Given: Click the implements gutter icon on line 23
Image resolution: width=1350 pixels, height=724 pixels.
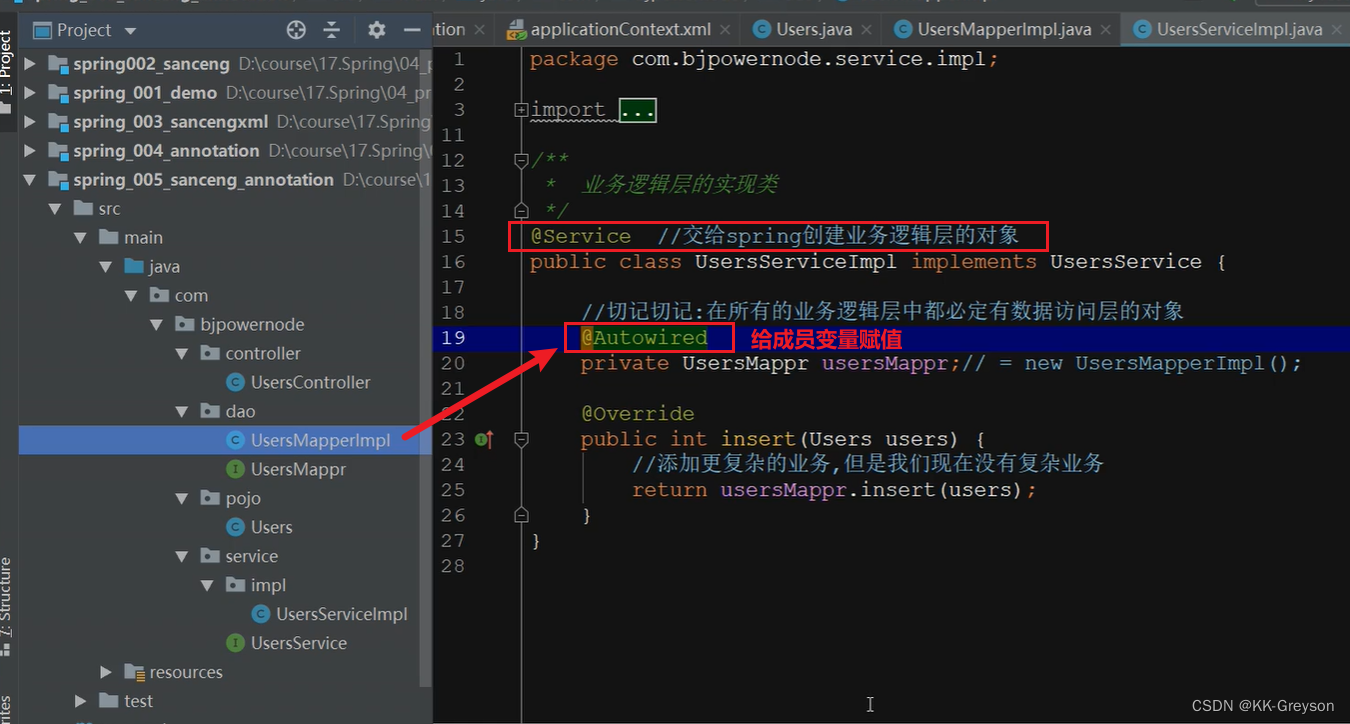Looking at the screenshot, I should (485, 439).
